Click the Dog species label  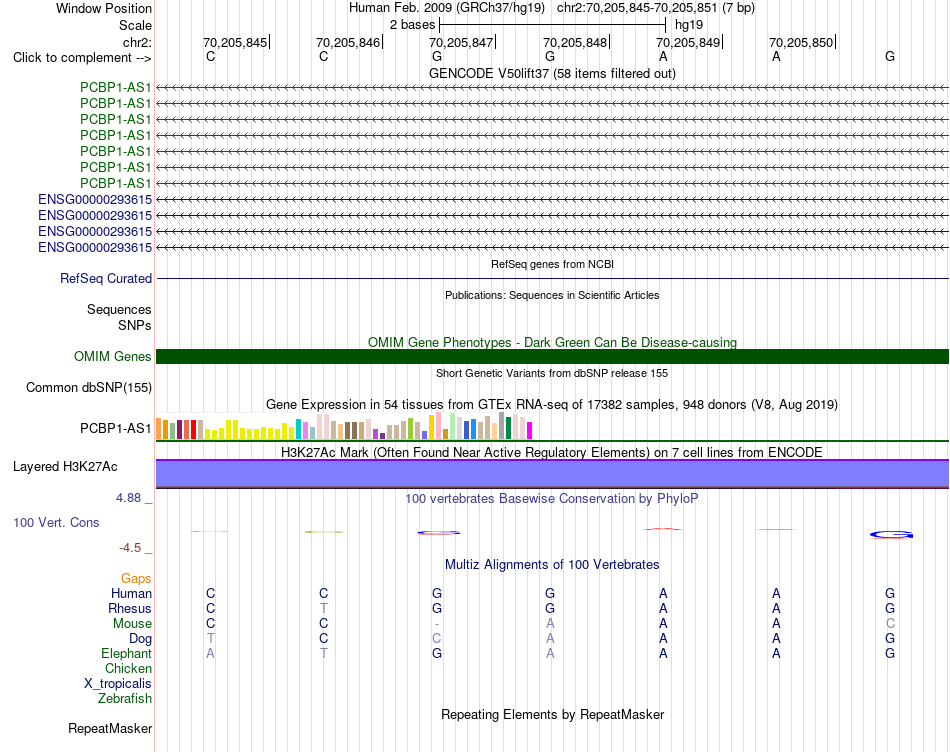click(141, 639)
